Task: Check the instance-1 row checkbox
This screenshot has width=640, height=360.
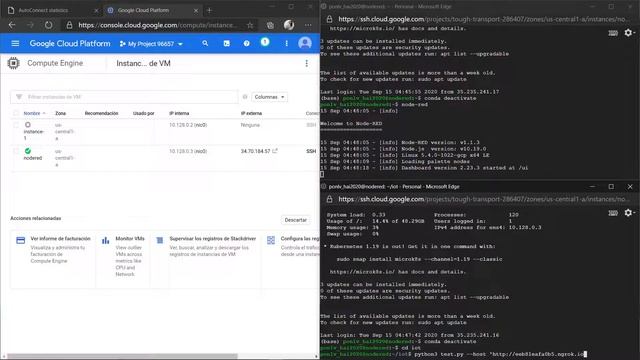Action: [16, 125]
